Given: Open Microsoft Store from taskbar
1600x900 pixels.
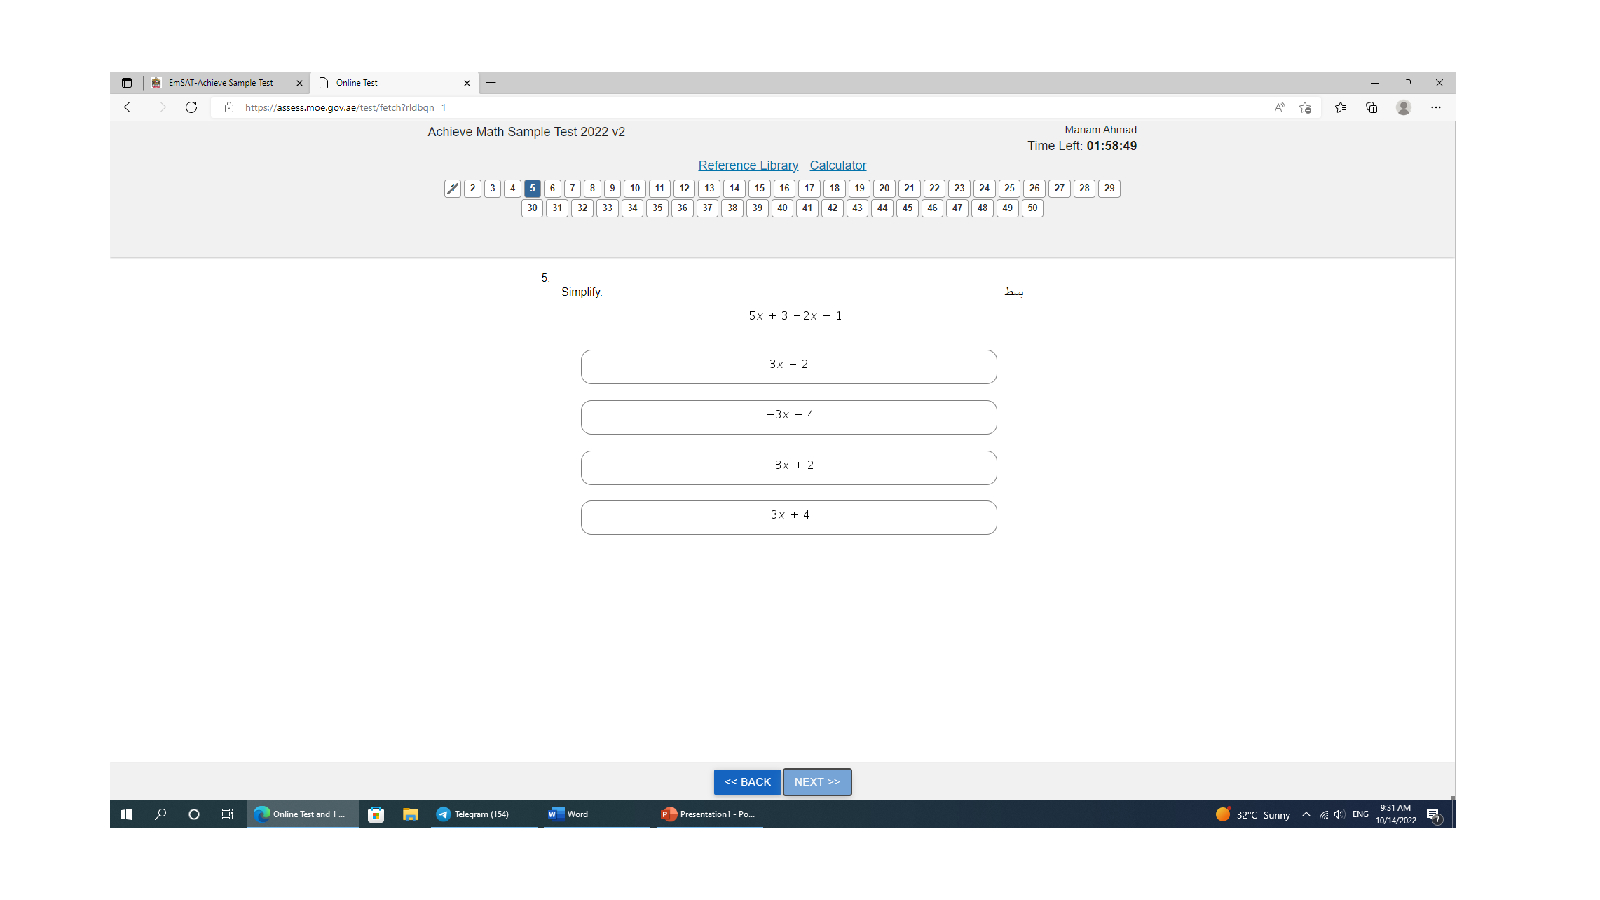Looking at the screenshot, I should 376,814.
